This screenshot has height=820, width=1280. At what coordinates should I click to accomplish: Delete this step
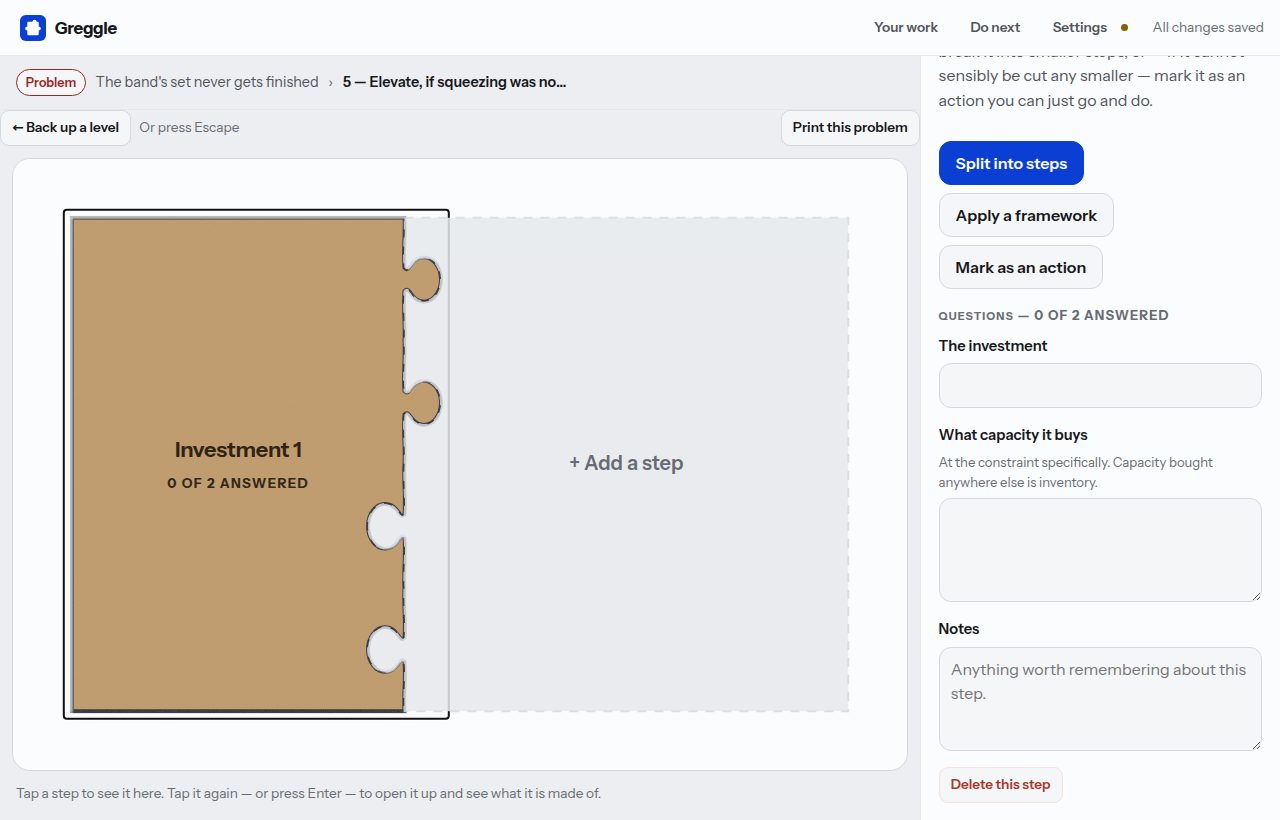point(1000,785)
